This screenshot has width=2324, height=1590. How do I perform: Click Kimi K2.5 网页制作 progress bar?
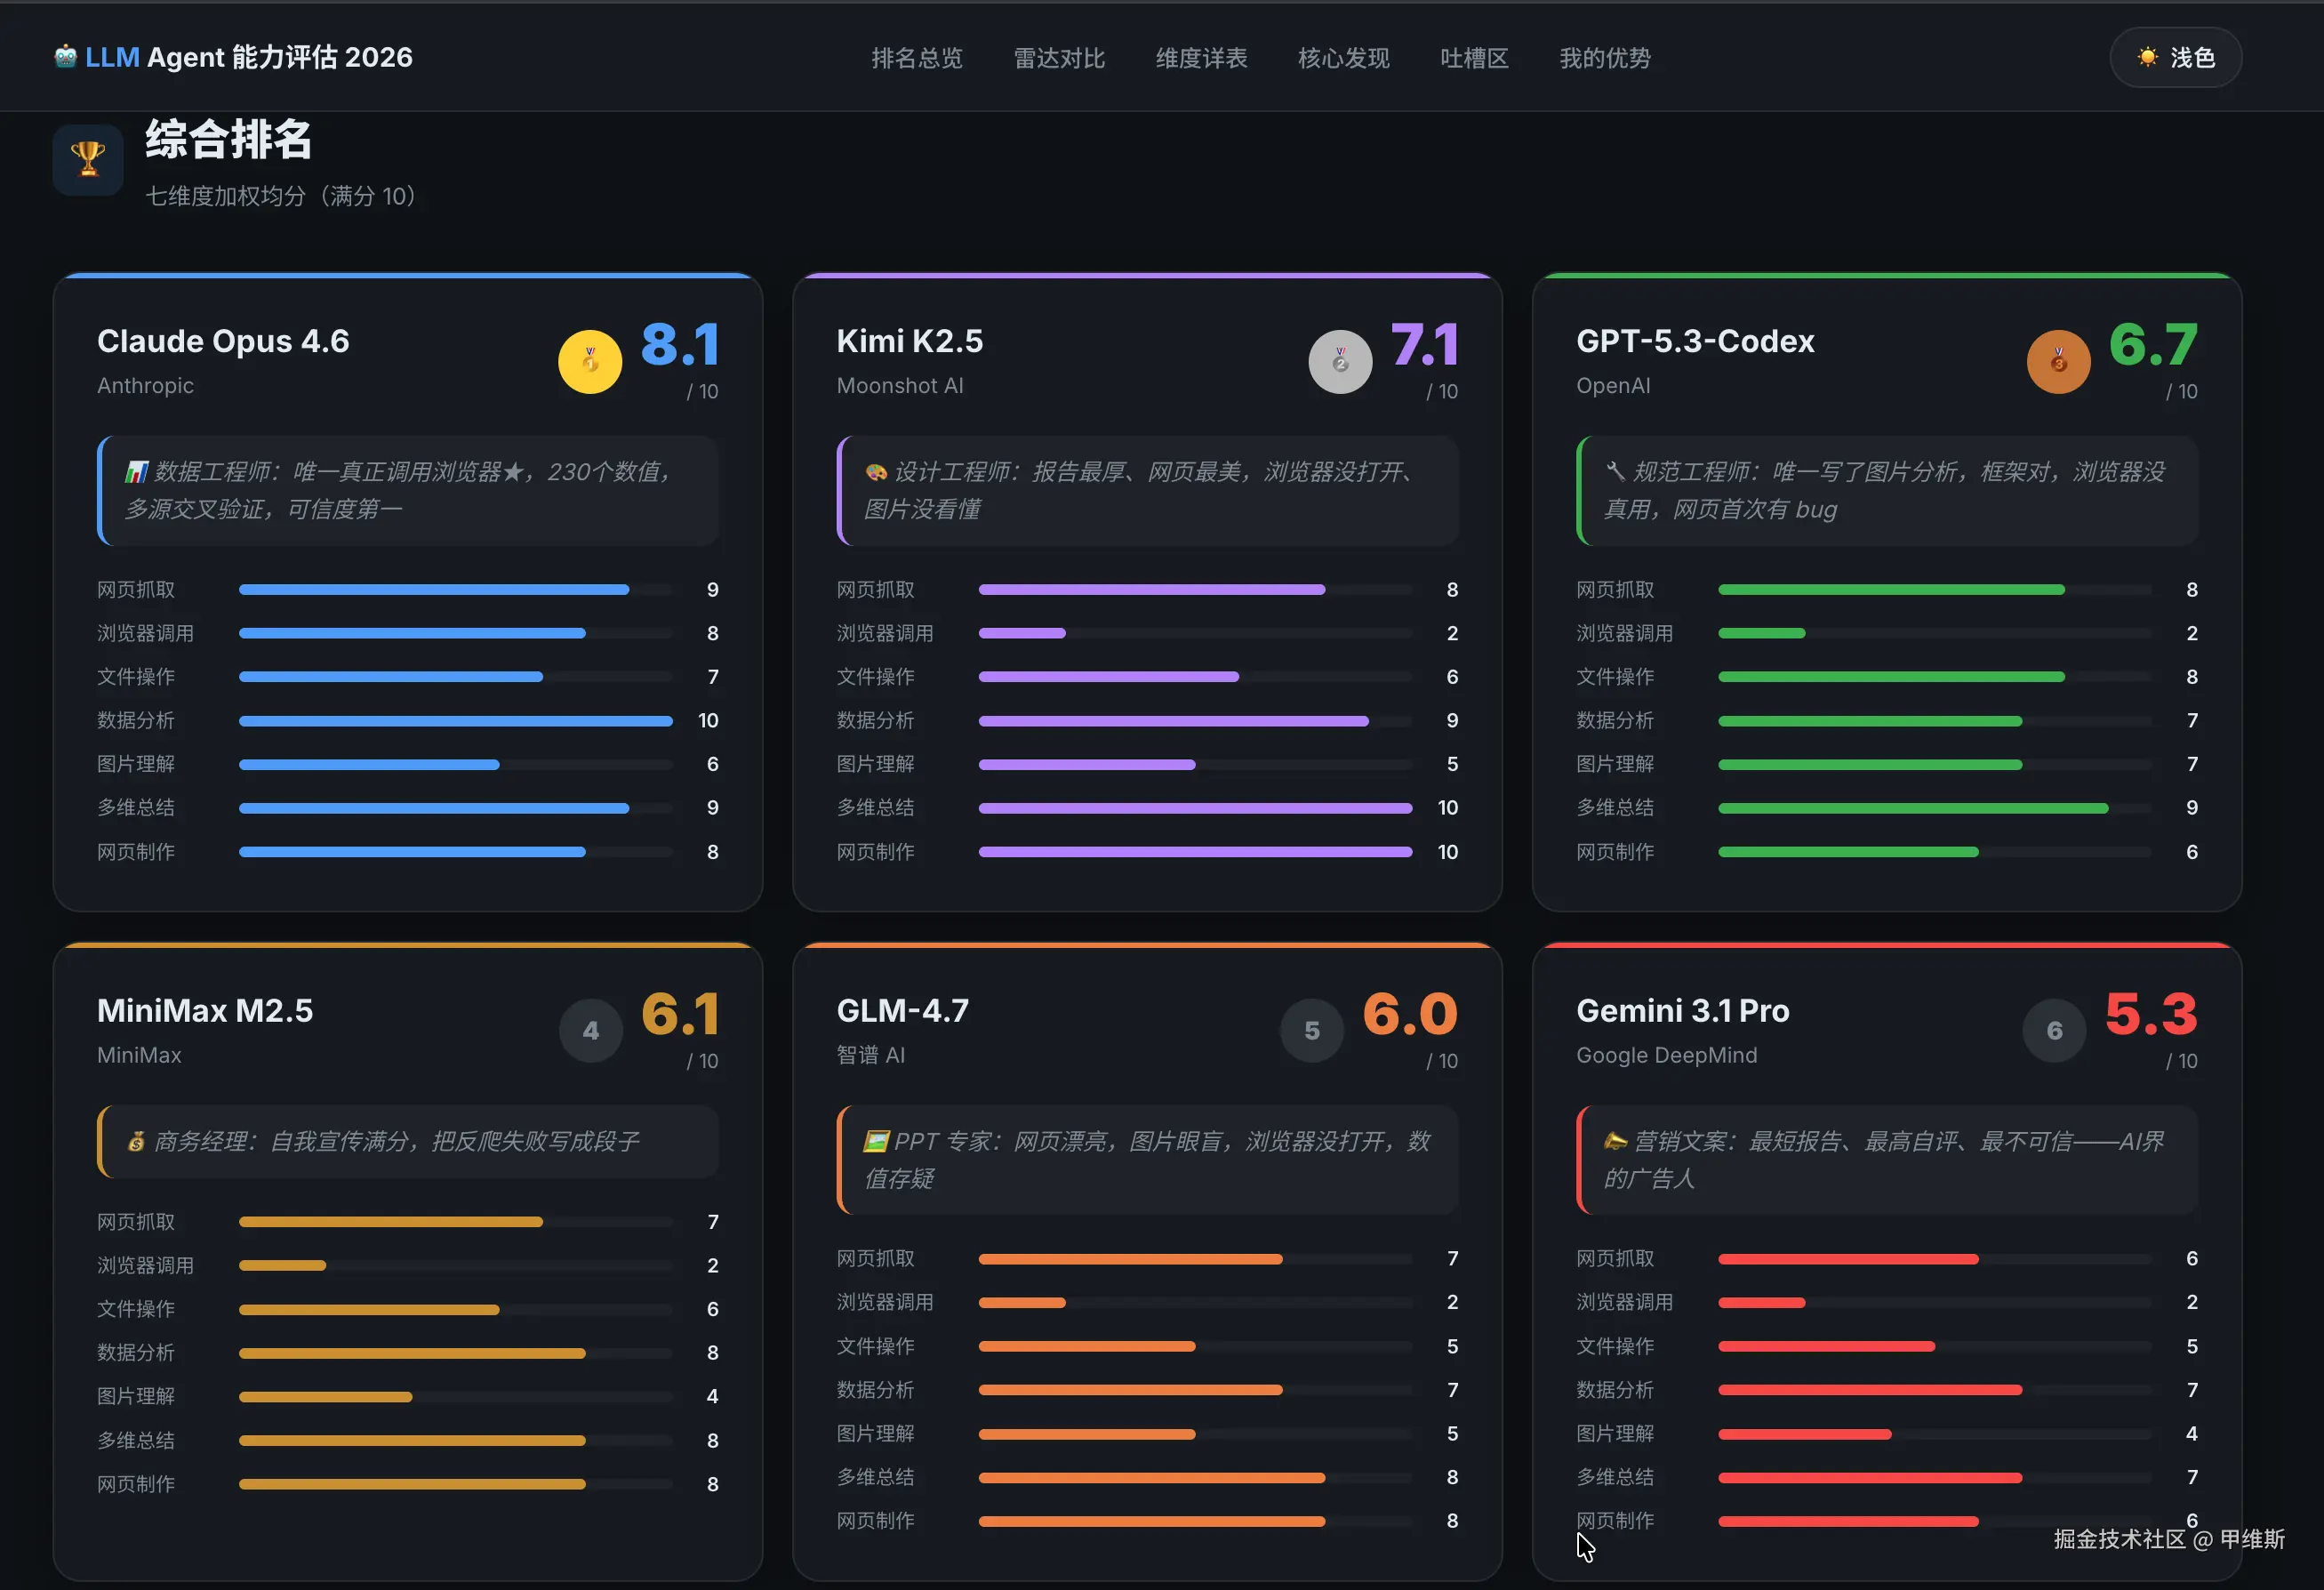click(x=1195, y=852)
